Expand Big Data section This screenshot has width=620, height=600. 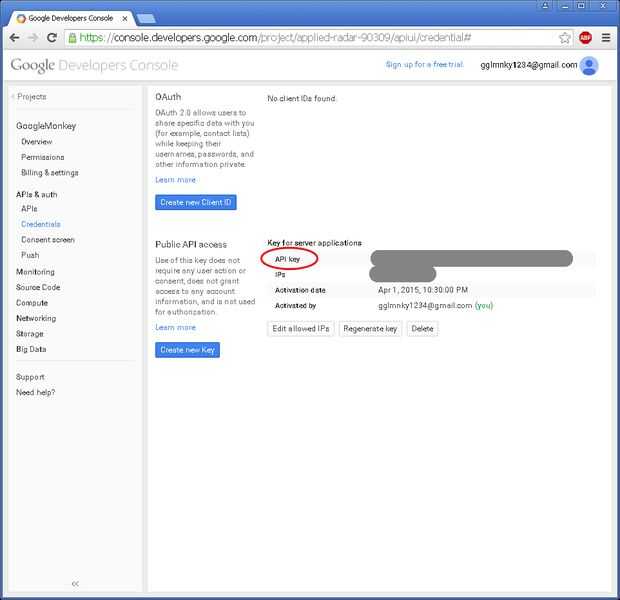(31, 349)
